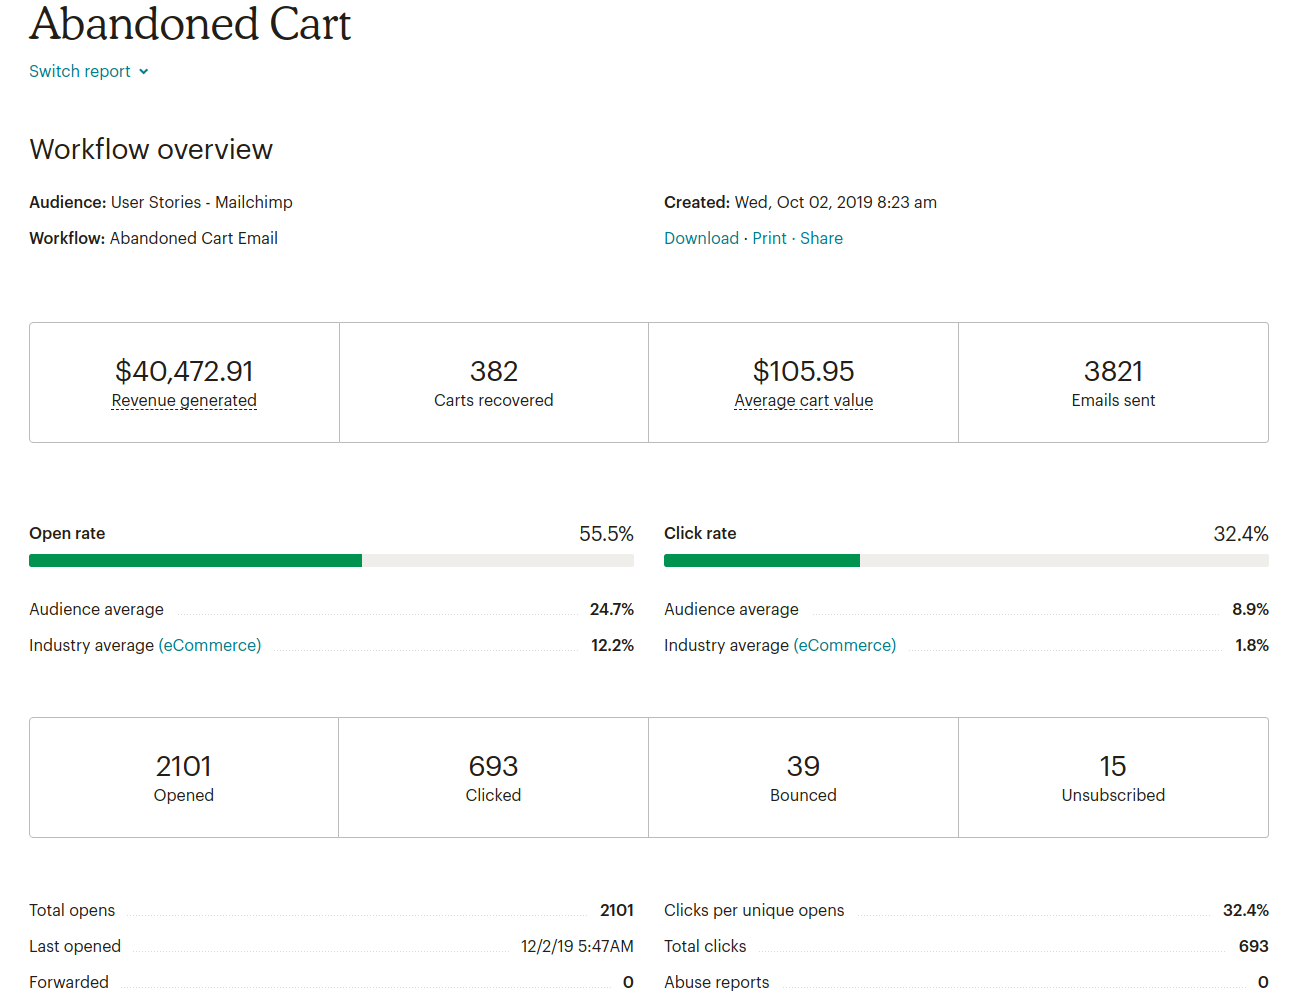
Task: Open eCommerce industry link under Open rate
Action: click(x=210, y=646)
